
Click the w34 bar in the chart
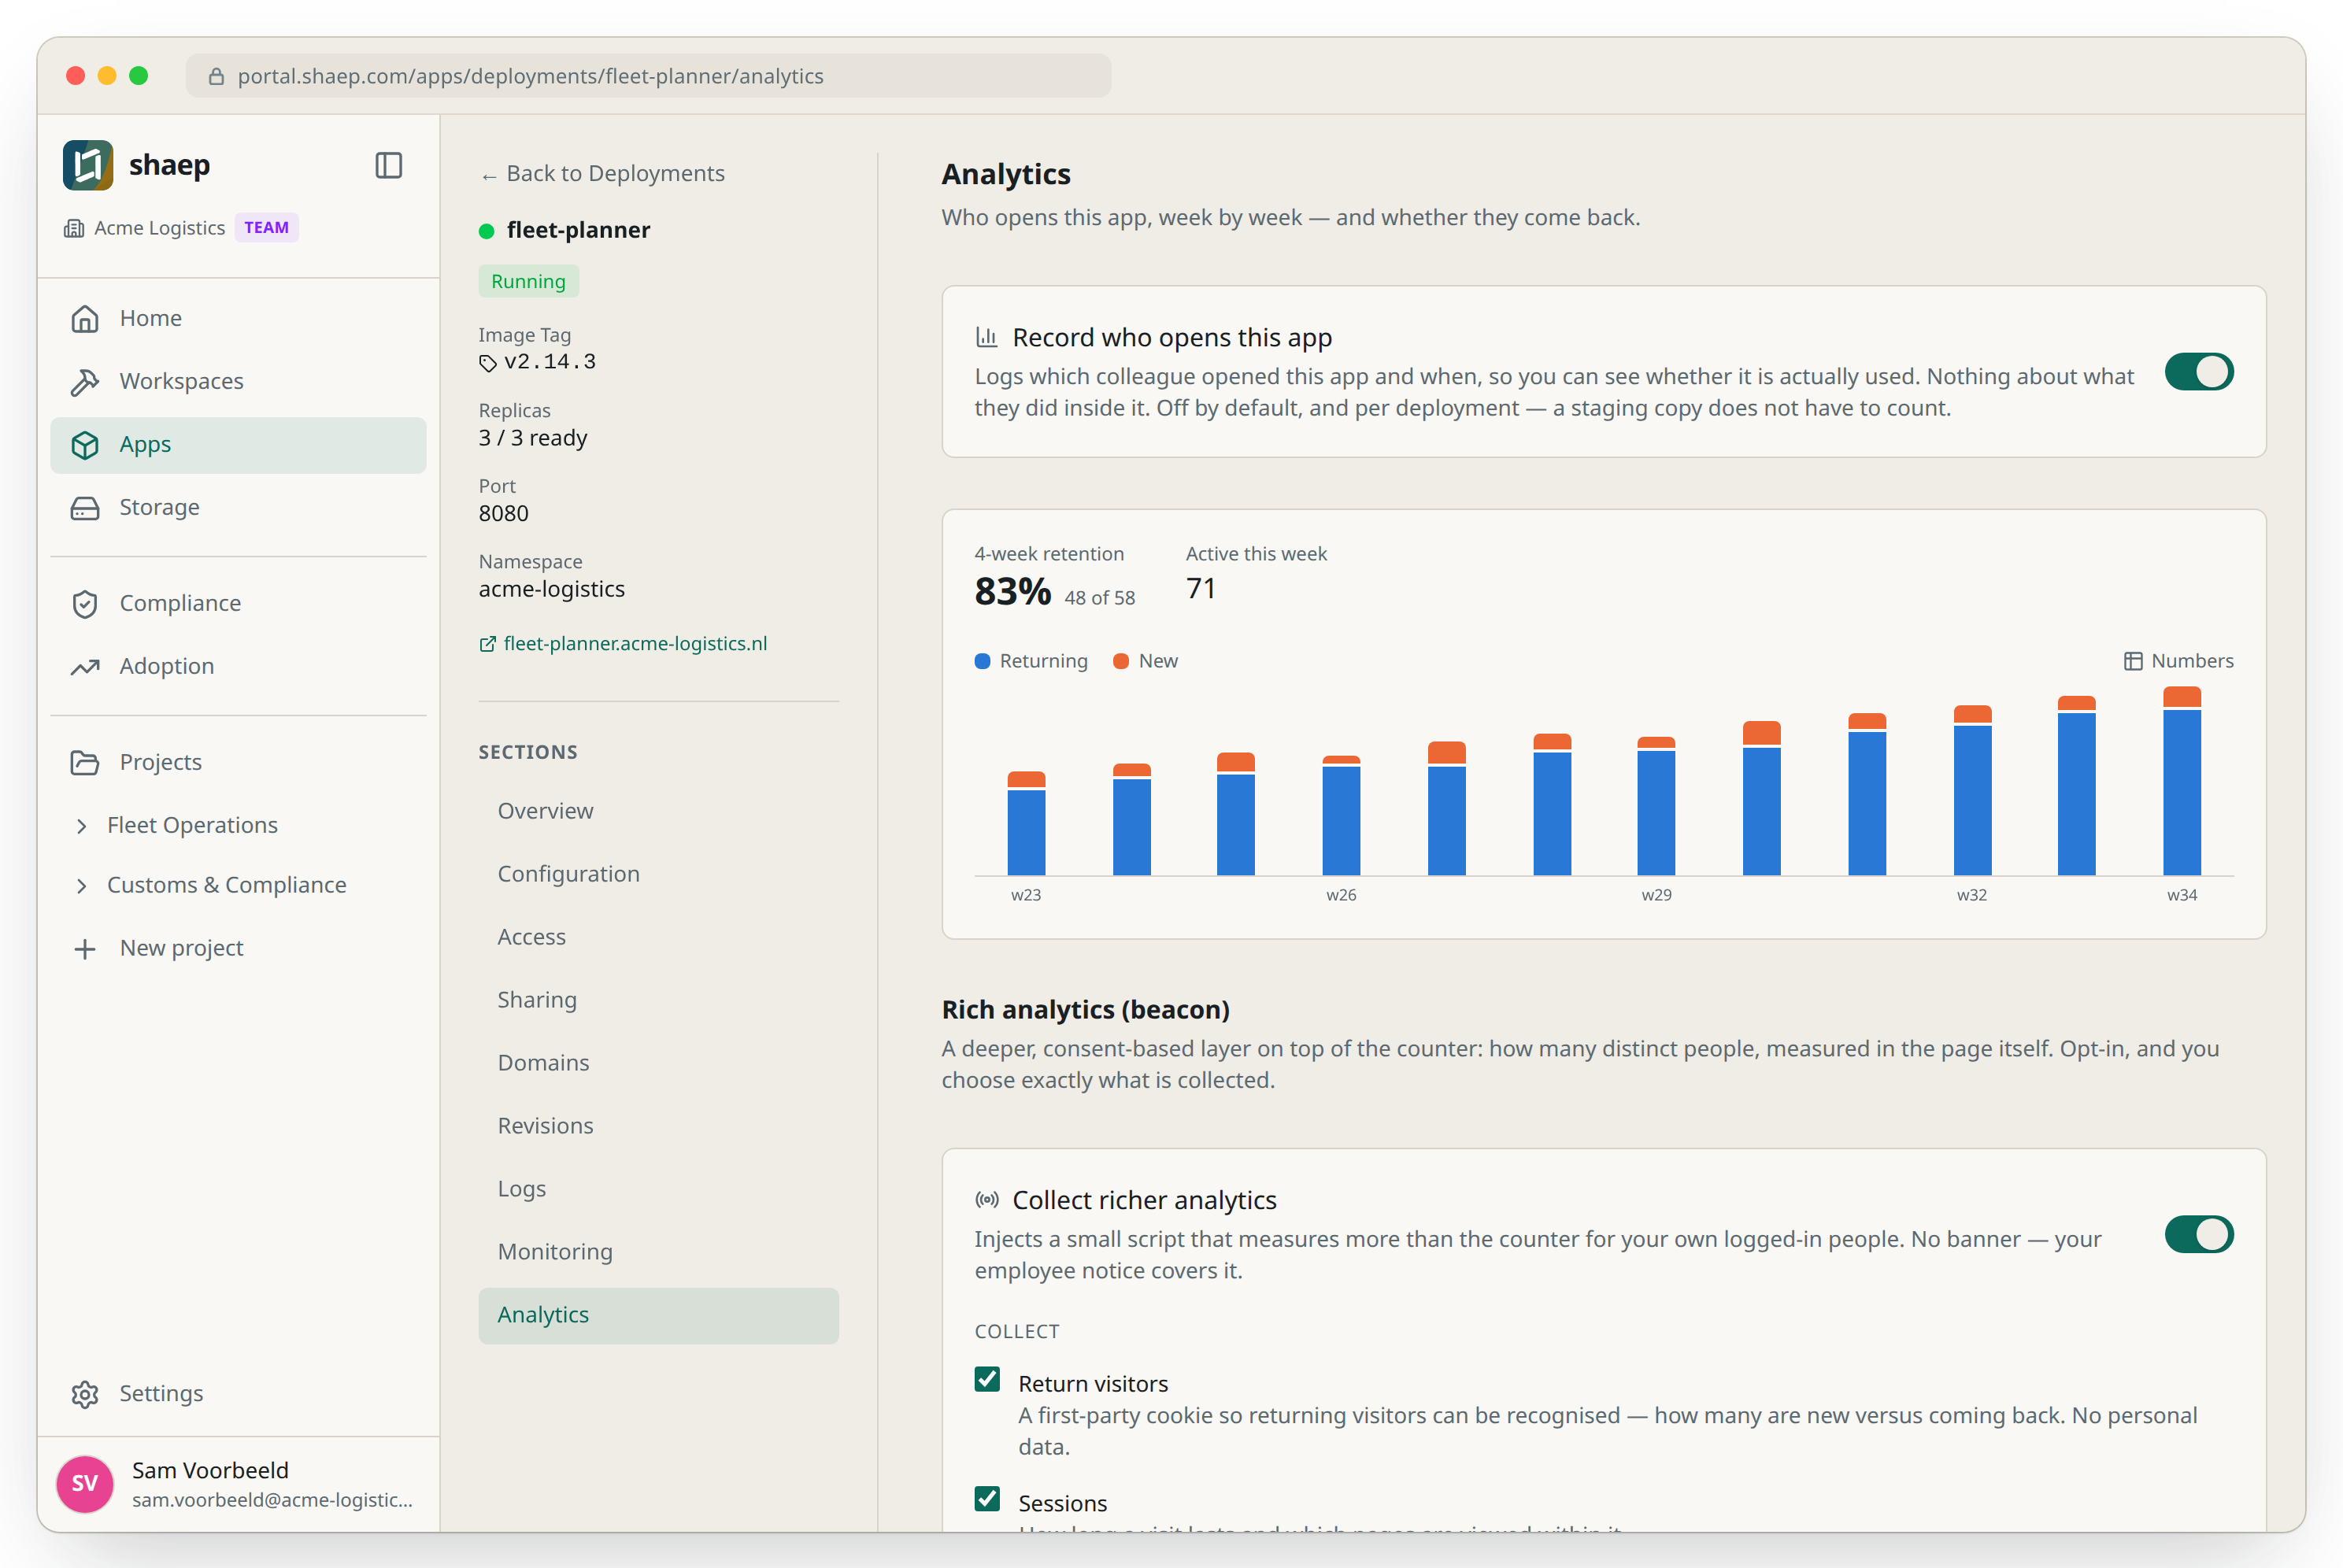pyautogui.click(x=2181, y=781)
